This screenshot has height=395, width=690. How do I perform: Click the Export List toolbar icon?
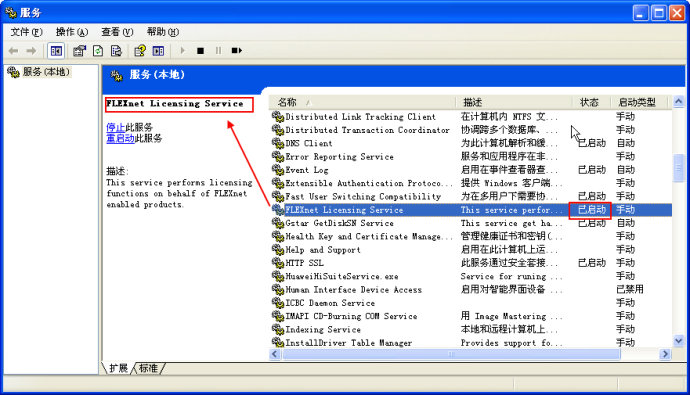tap(116, 51)
